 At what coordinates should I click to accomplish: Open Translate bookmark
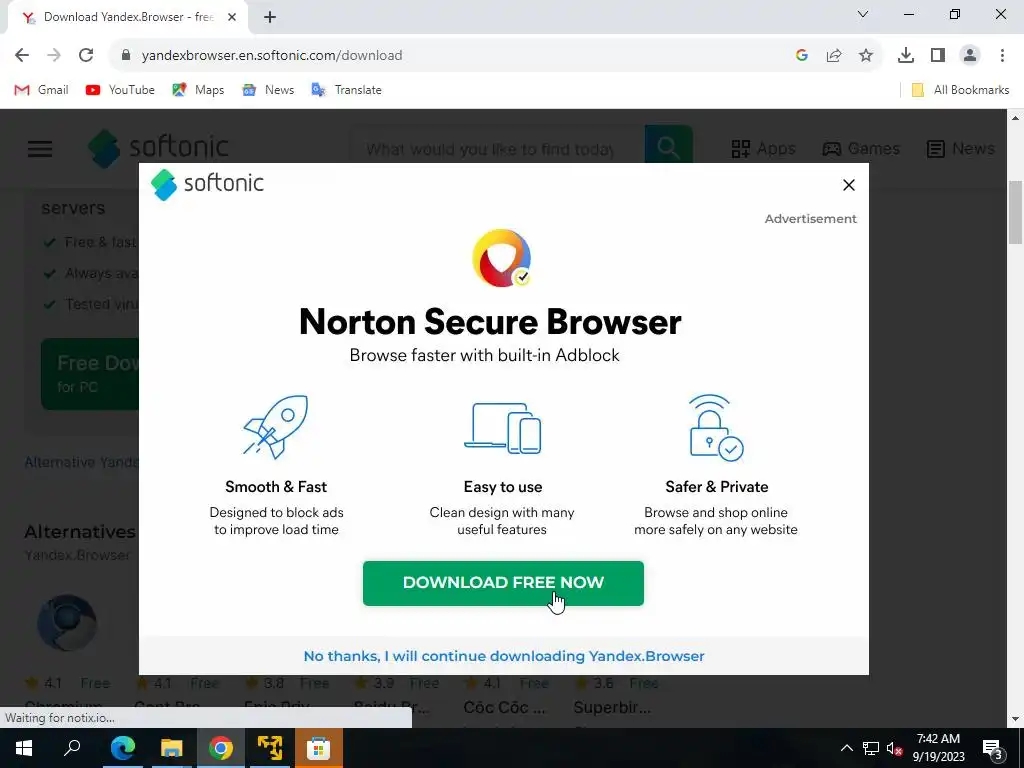pyautogui.click(x=346, y=90)
